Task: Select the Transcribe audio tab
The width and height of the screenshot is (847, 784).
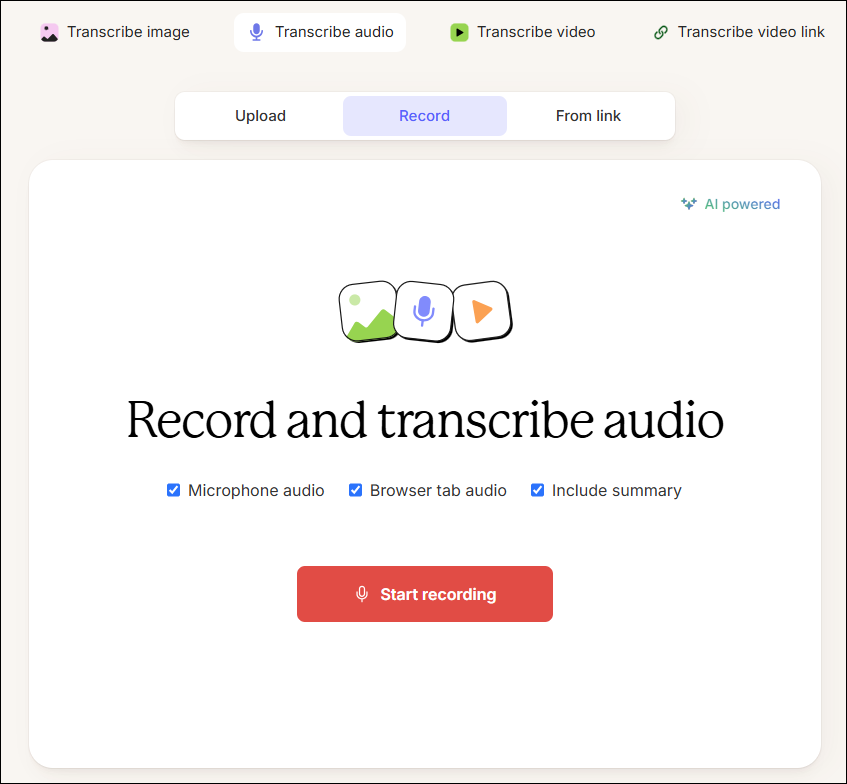Action: [320, 32]
